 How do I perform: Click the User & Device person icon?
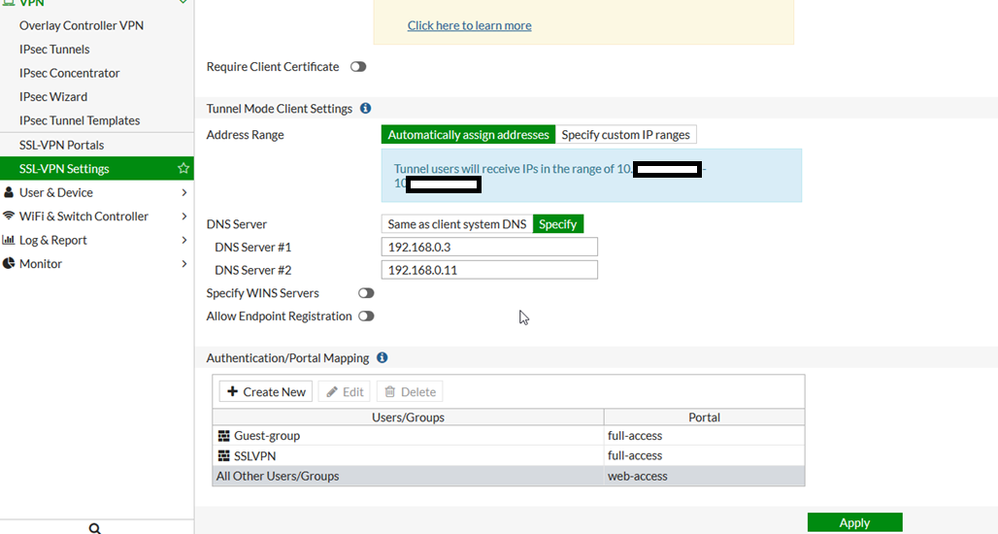[8, 192]
